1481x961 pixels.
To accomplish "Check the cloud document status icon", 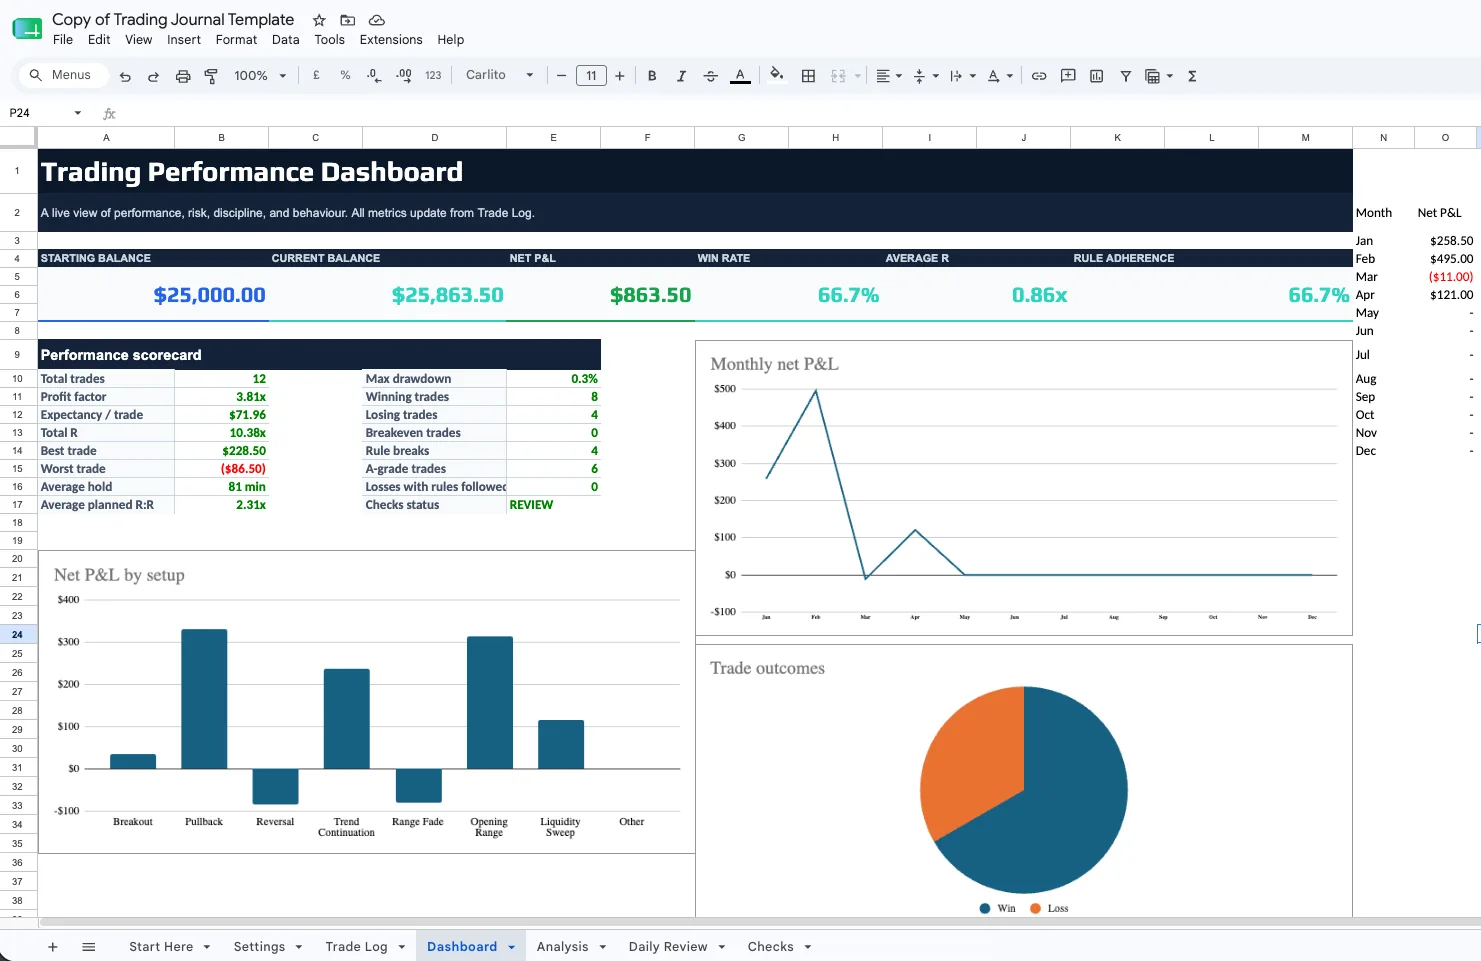I will (377, 20).
